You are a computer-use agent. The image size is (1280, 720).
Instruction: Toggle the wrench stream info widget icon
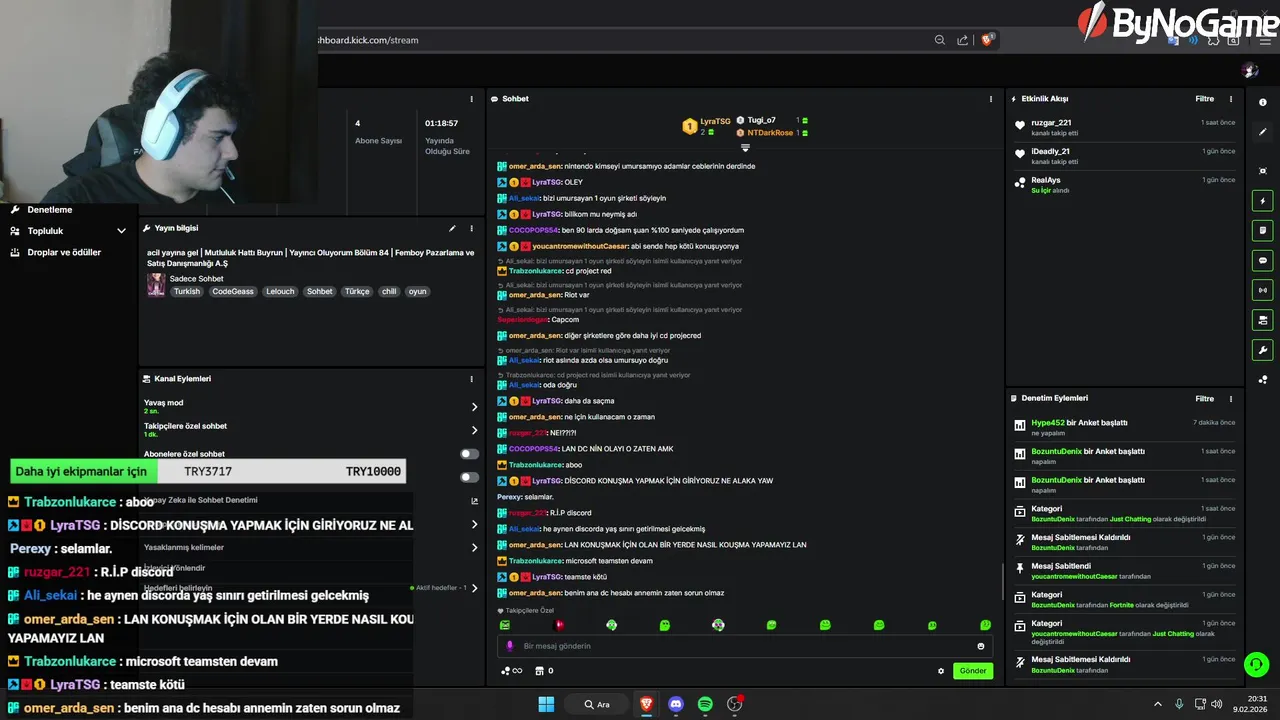click(x=1262, y=350)
